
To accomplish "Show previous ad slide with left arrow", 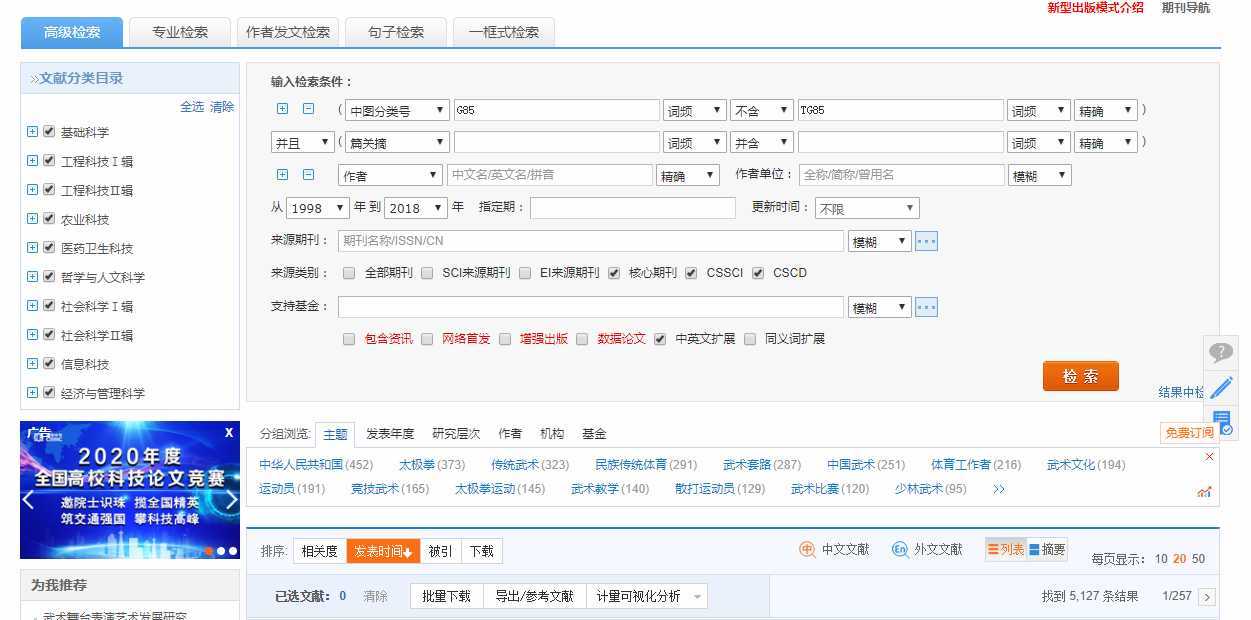I will point(29,499).
